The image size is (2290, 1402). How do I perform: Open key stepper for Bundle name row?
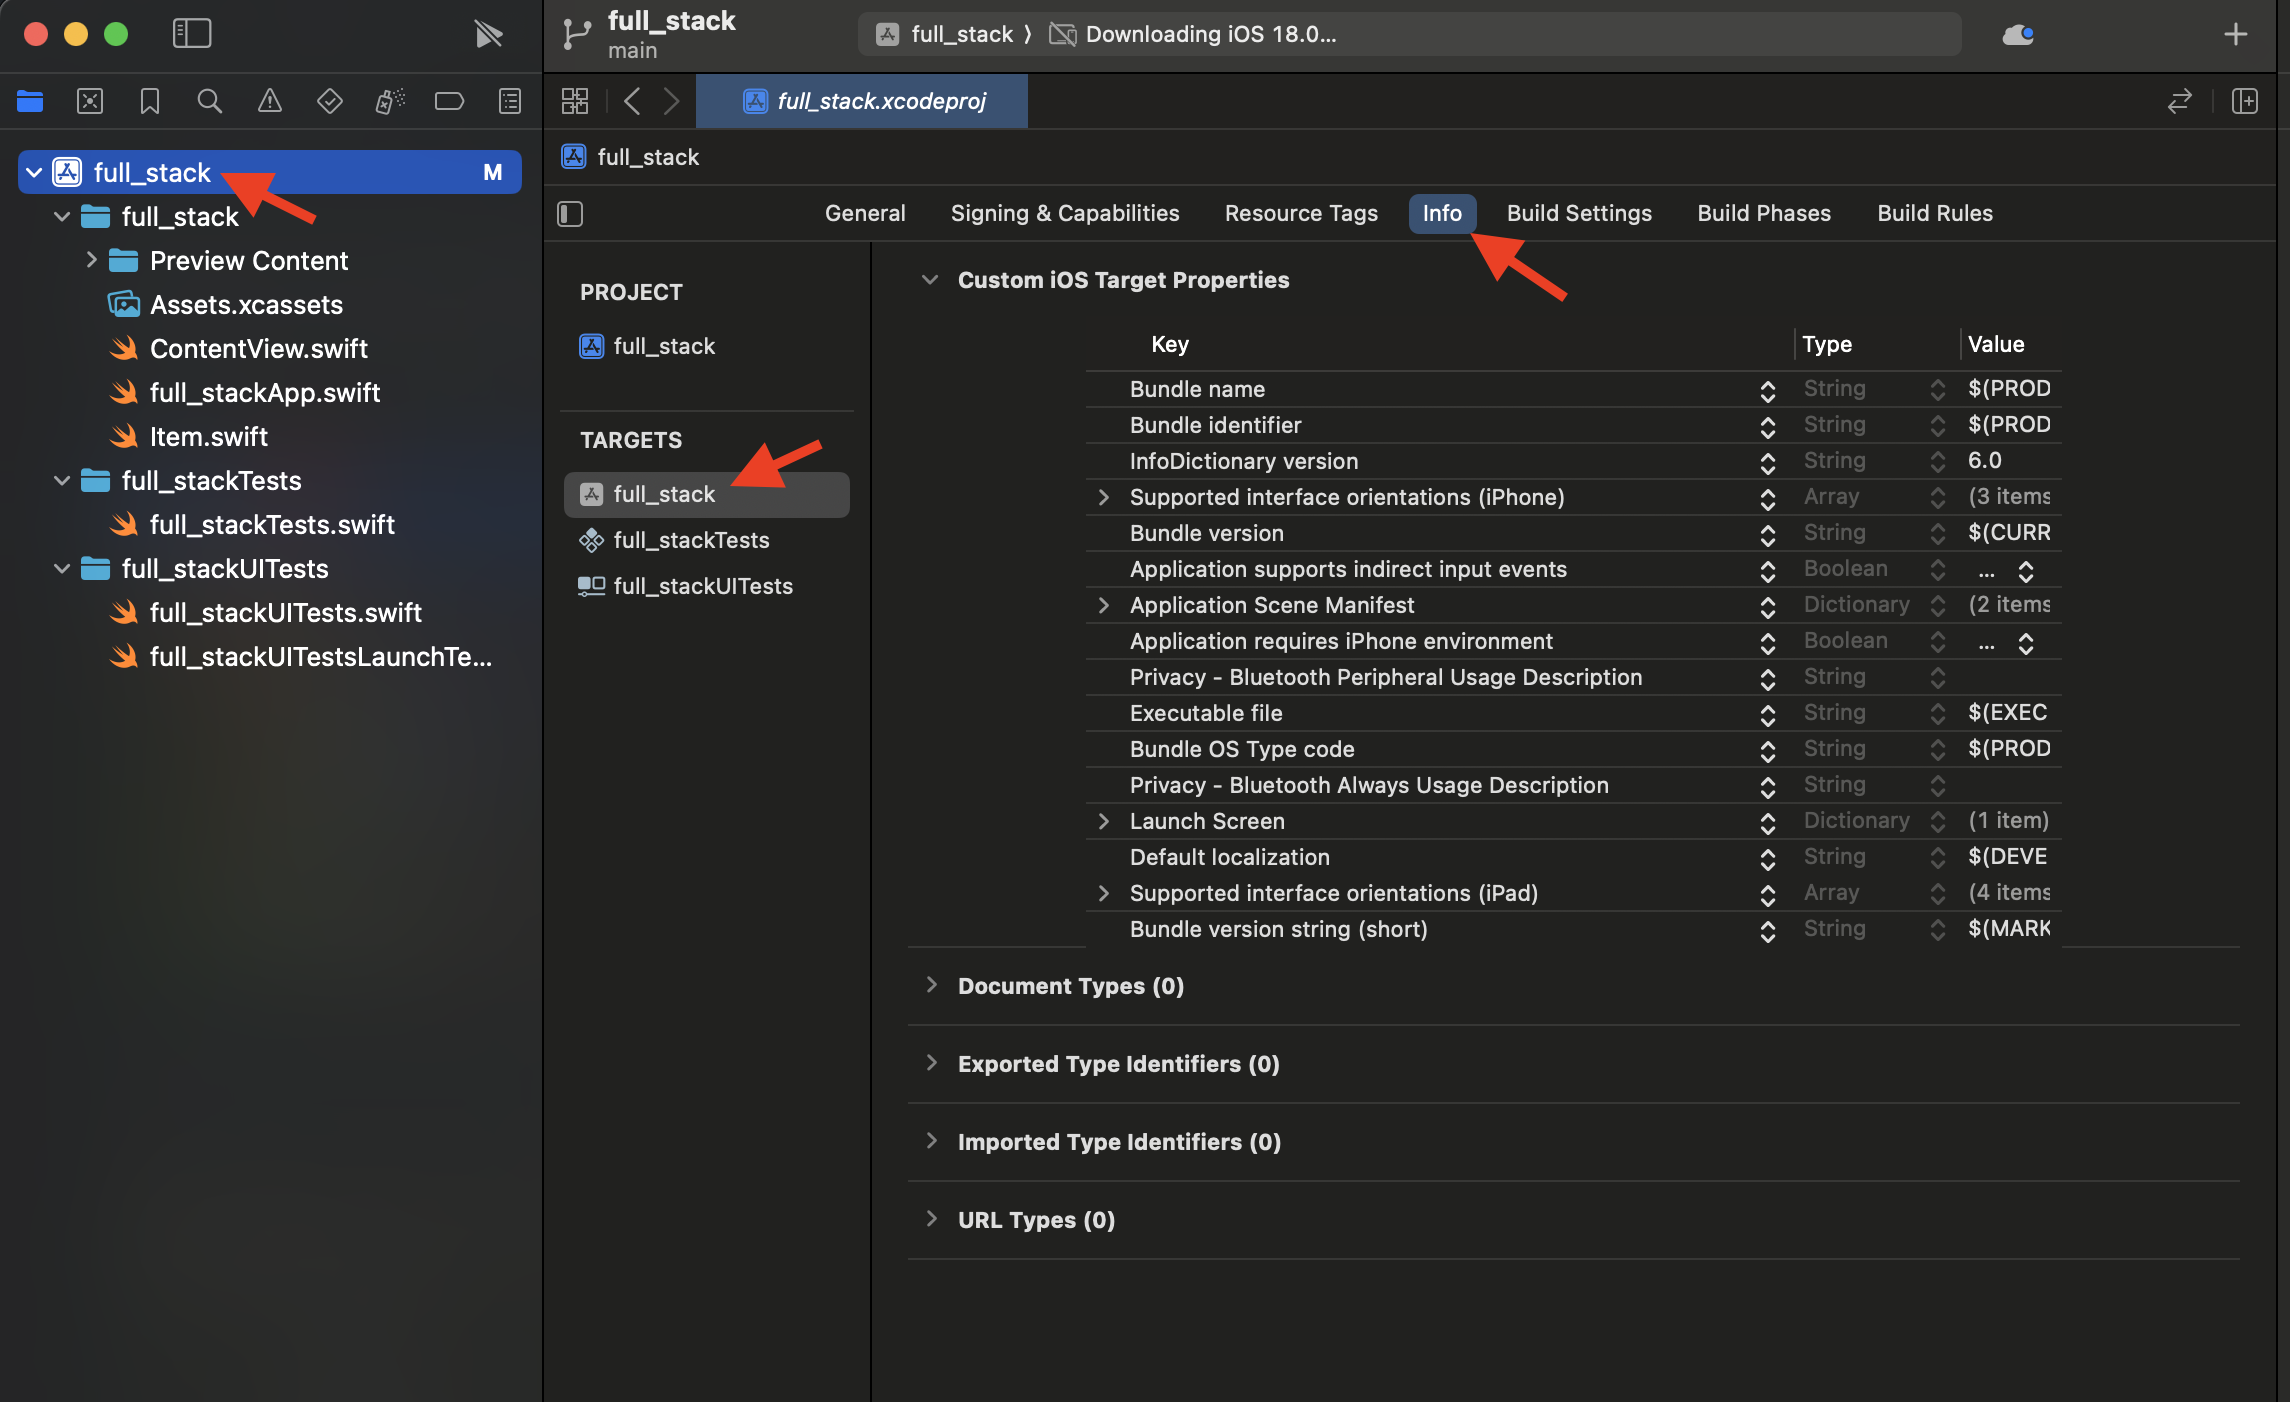(1768, 391)
